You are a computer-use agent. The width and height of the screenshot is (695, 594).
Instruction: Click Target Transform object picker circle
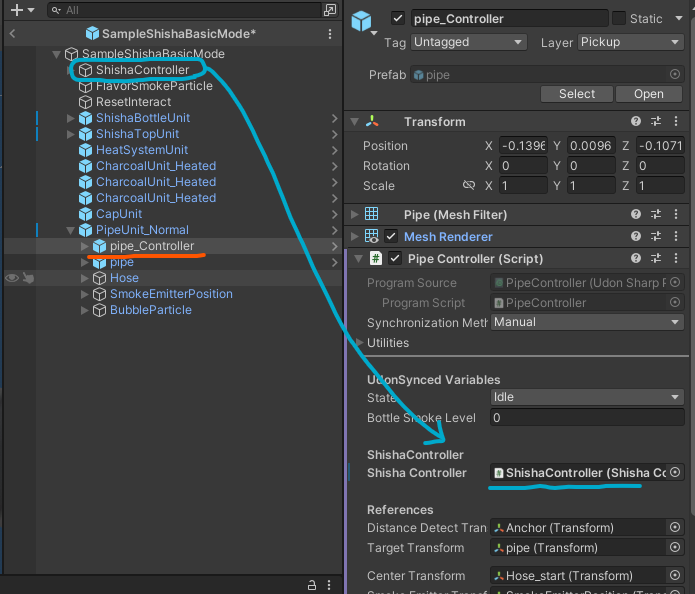(x=675, y=547)
